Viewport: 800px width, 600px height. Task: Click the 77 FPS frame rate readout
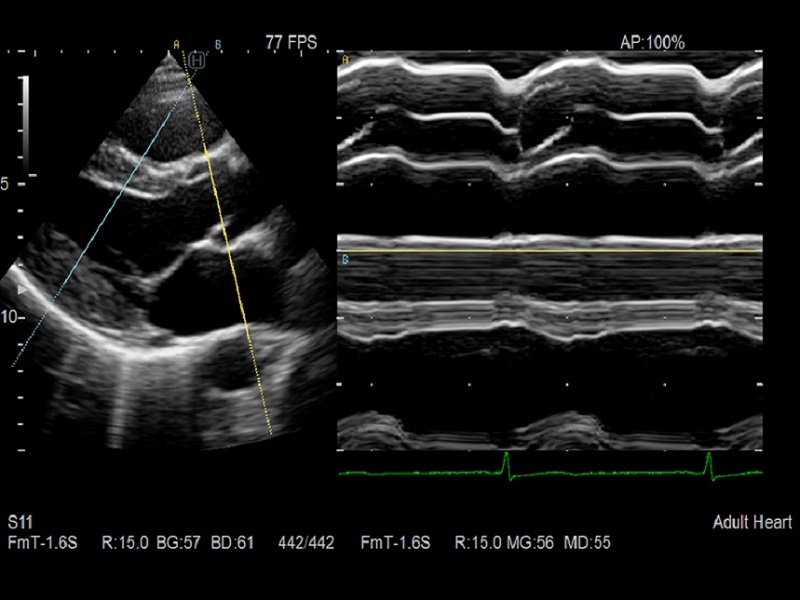pos(288,42)
